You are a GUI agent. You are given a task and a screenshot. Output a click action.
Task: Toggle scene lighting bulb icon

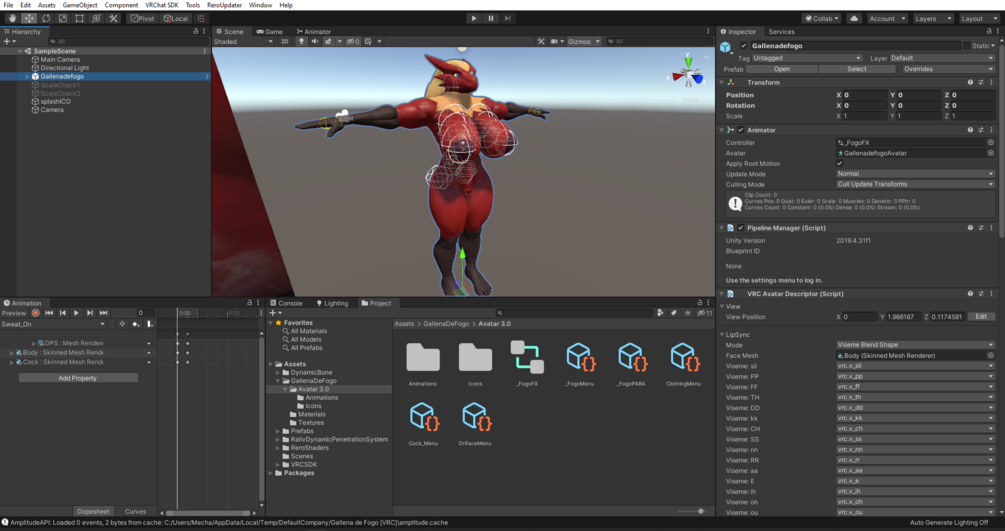[301, 42]
